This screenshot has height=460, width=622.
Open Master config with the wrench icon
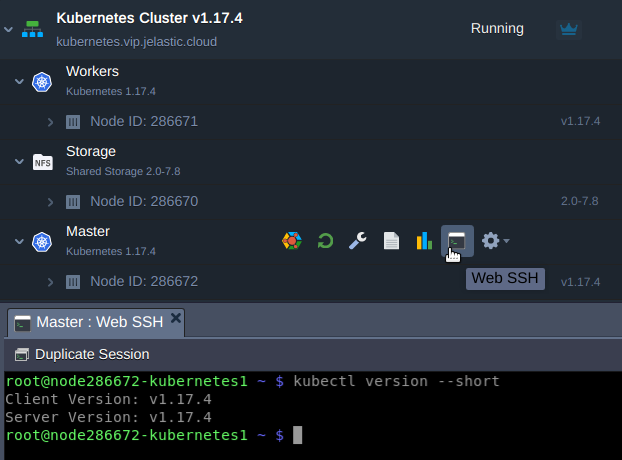358,241
